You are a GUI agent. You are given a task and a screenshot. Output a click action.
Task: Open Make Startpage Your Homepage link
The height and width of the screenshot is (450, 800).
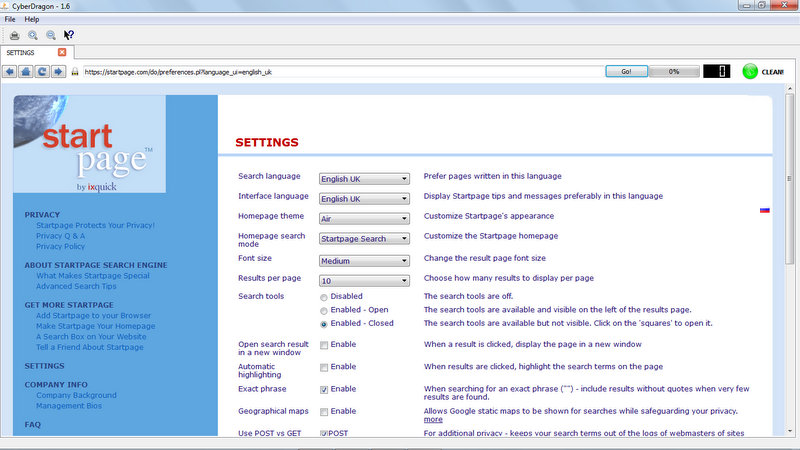[95, 326]
